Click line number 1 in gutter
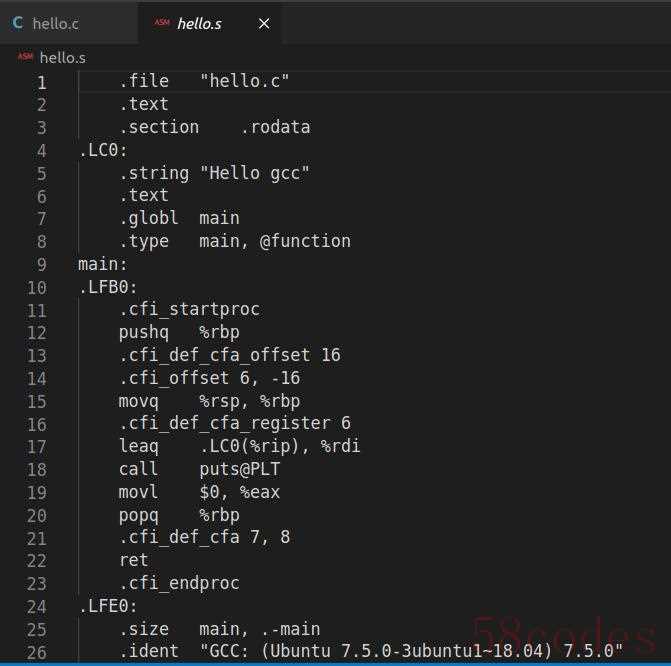671x666 pixels. tap(42, 82)
